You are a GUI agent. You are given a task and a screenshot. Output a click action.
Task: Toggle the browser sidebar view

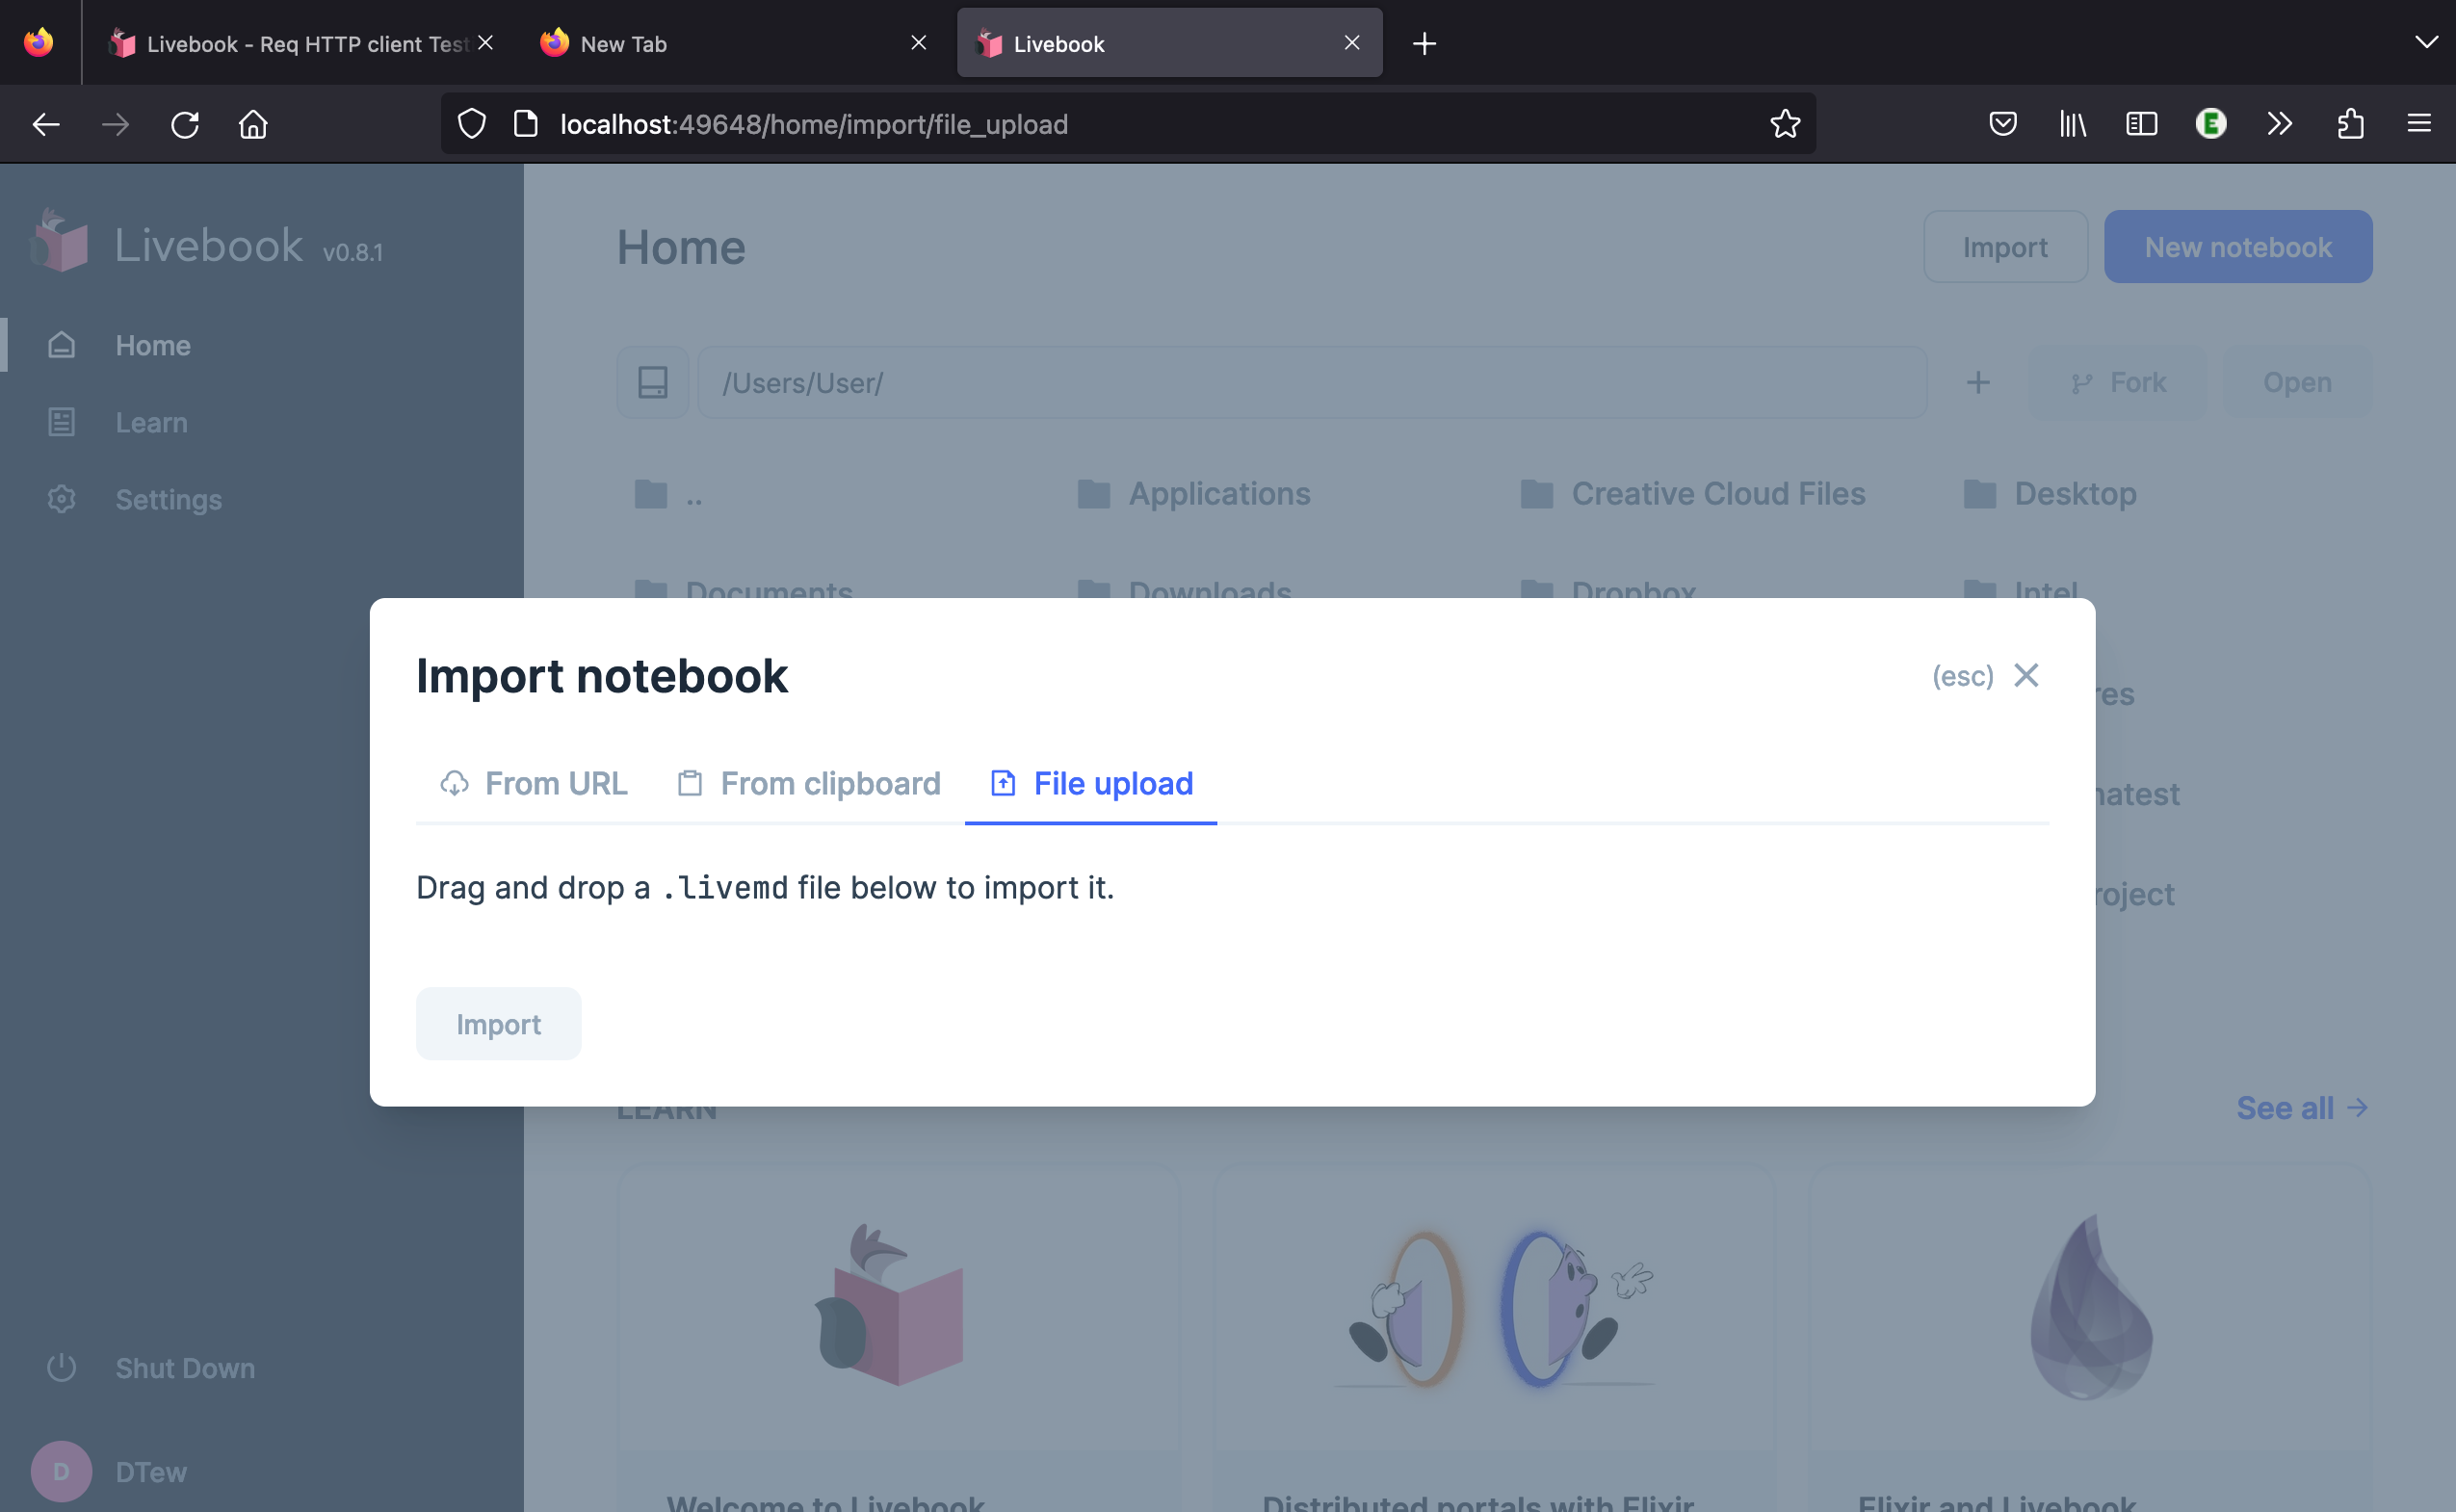(2141, 124)
